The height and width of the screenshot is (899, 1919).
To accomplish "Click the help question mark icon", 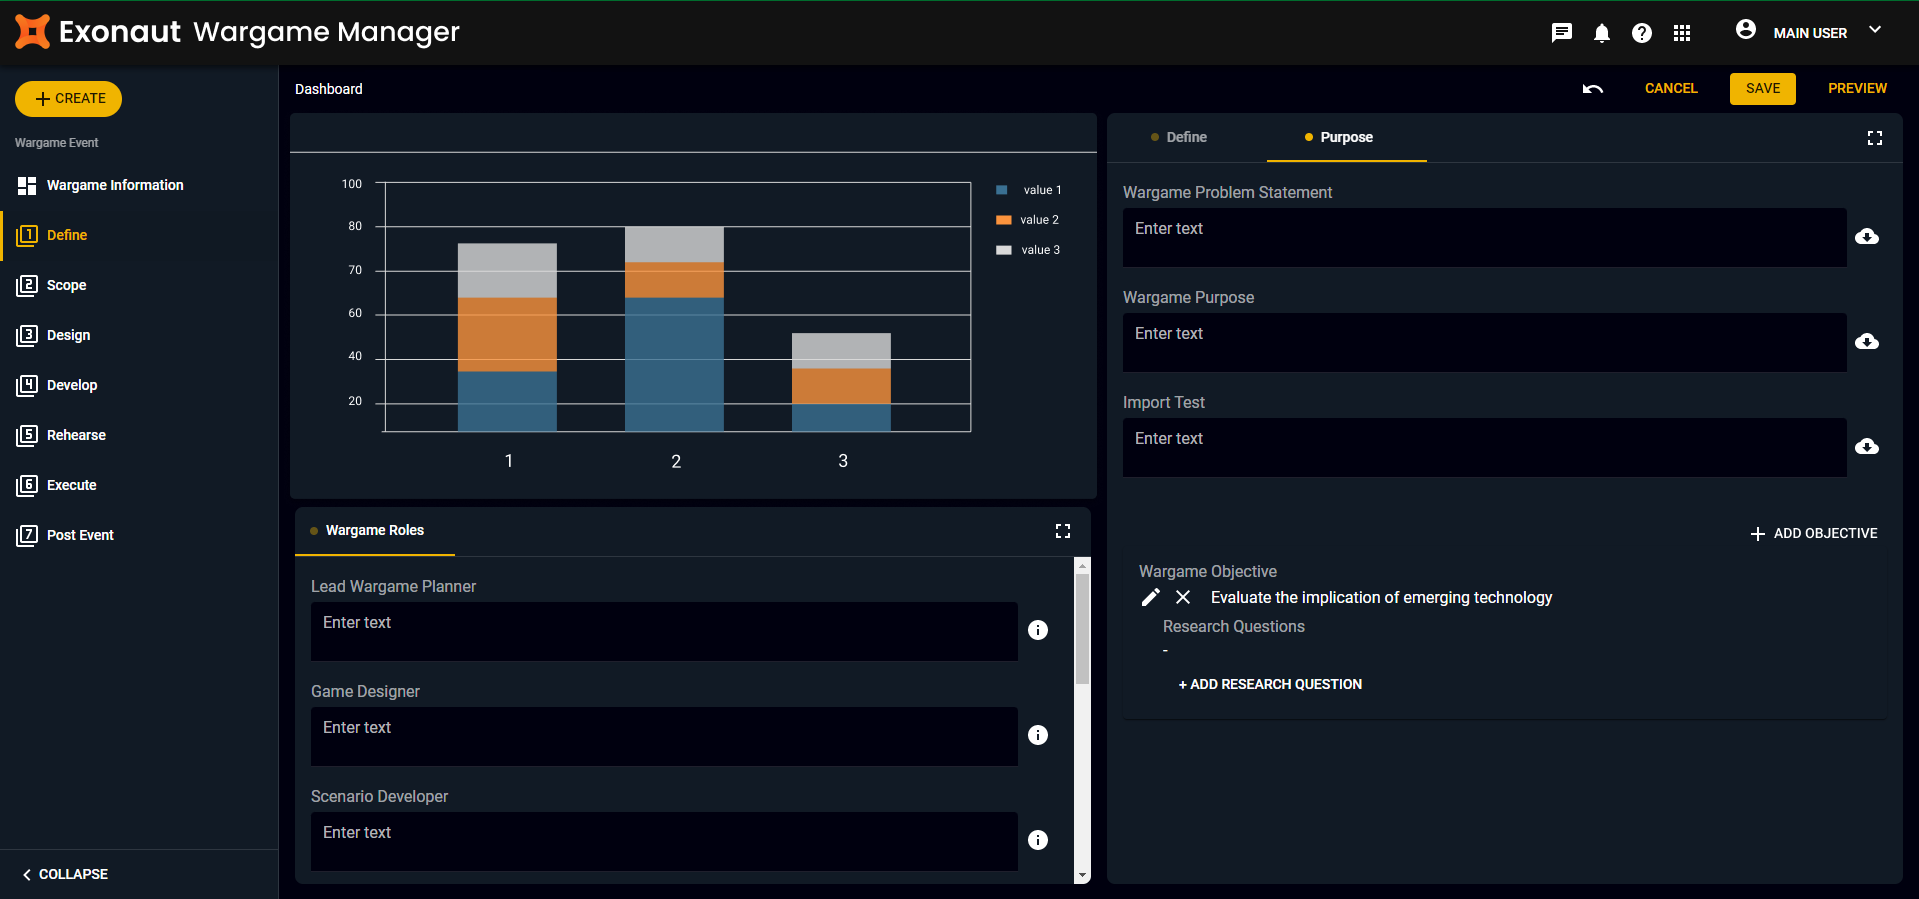I will click(x=1641, y=33).
